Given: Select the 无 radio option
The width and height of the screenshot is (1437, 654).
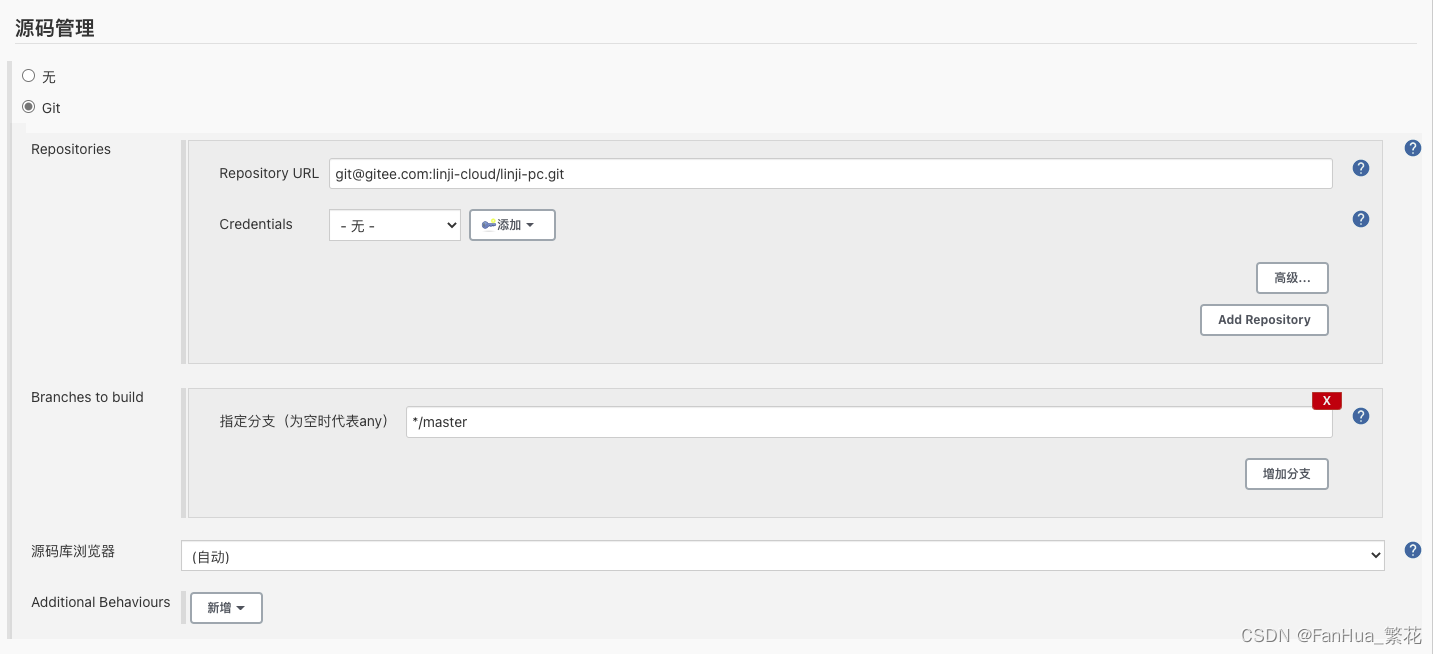Looking at the screenshot, I should point(29,75).
